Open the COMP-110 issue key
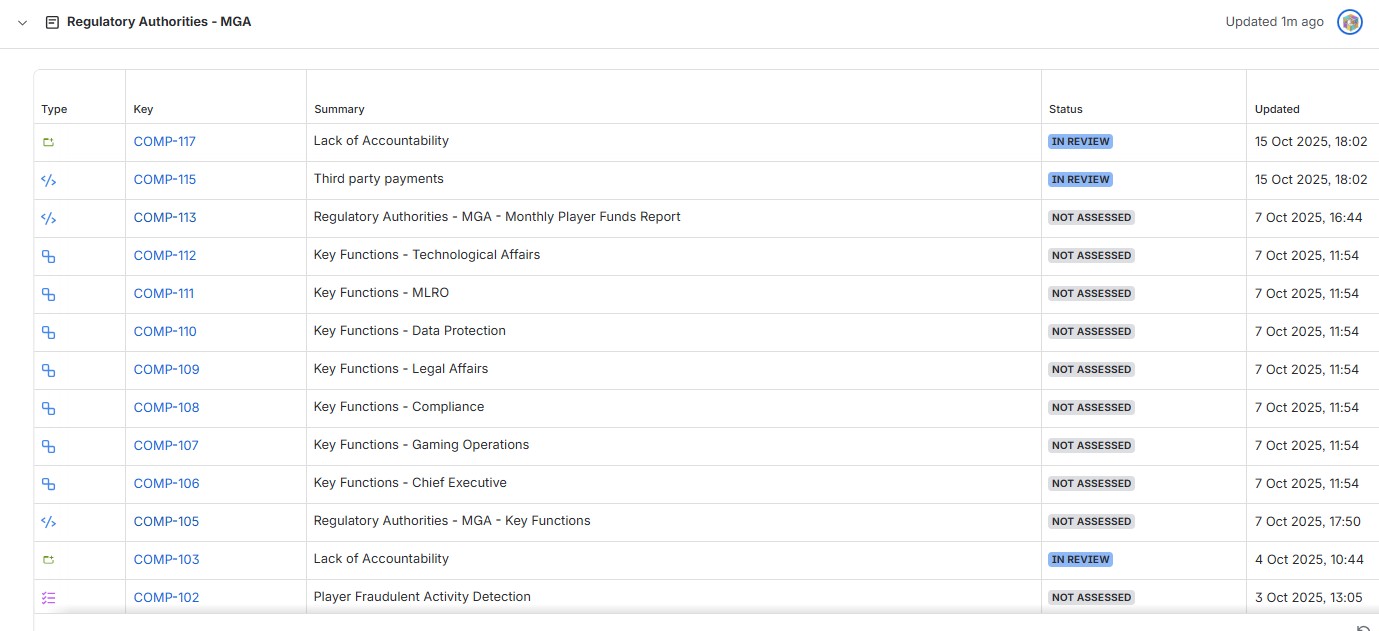This screenshot has height=631, width=1379. (x=165, y=332)
